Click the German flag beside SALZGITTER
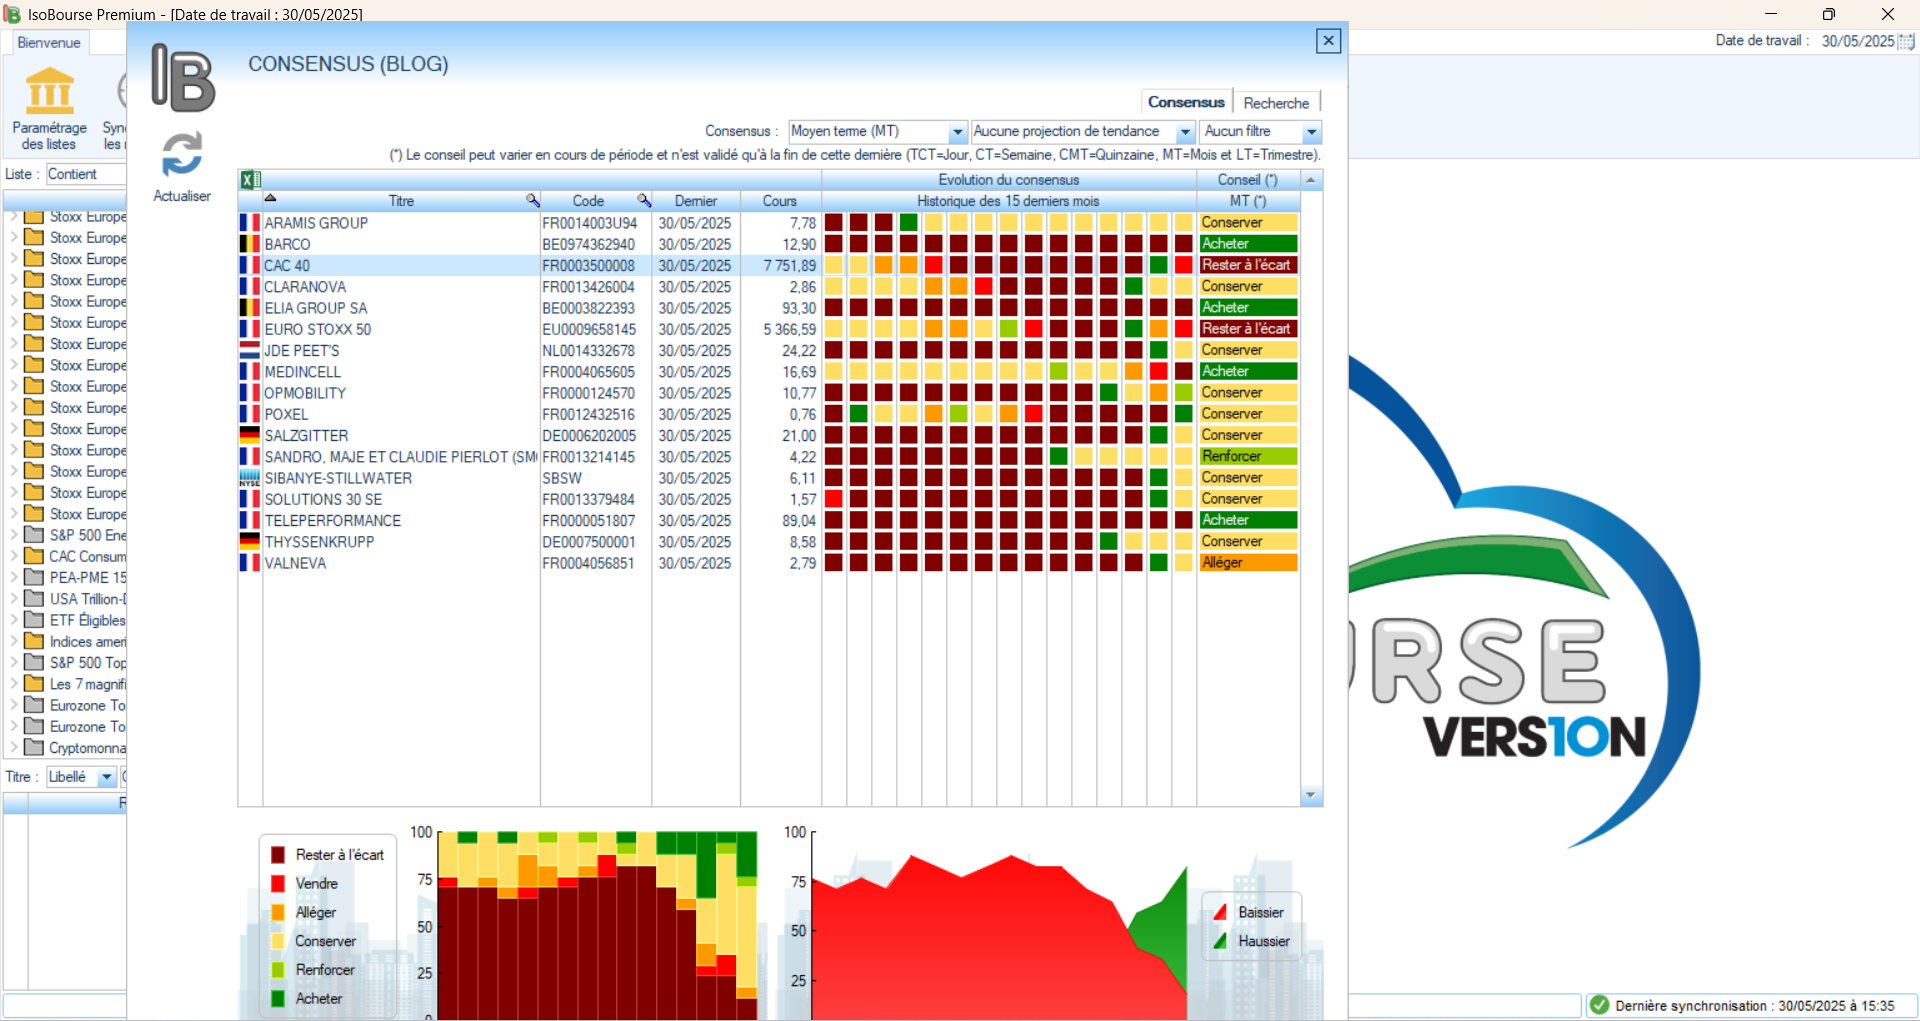Screen dimensions: 1920x1021 249,436
